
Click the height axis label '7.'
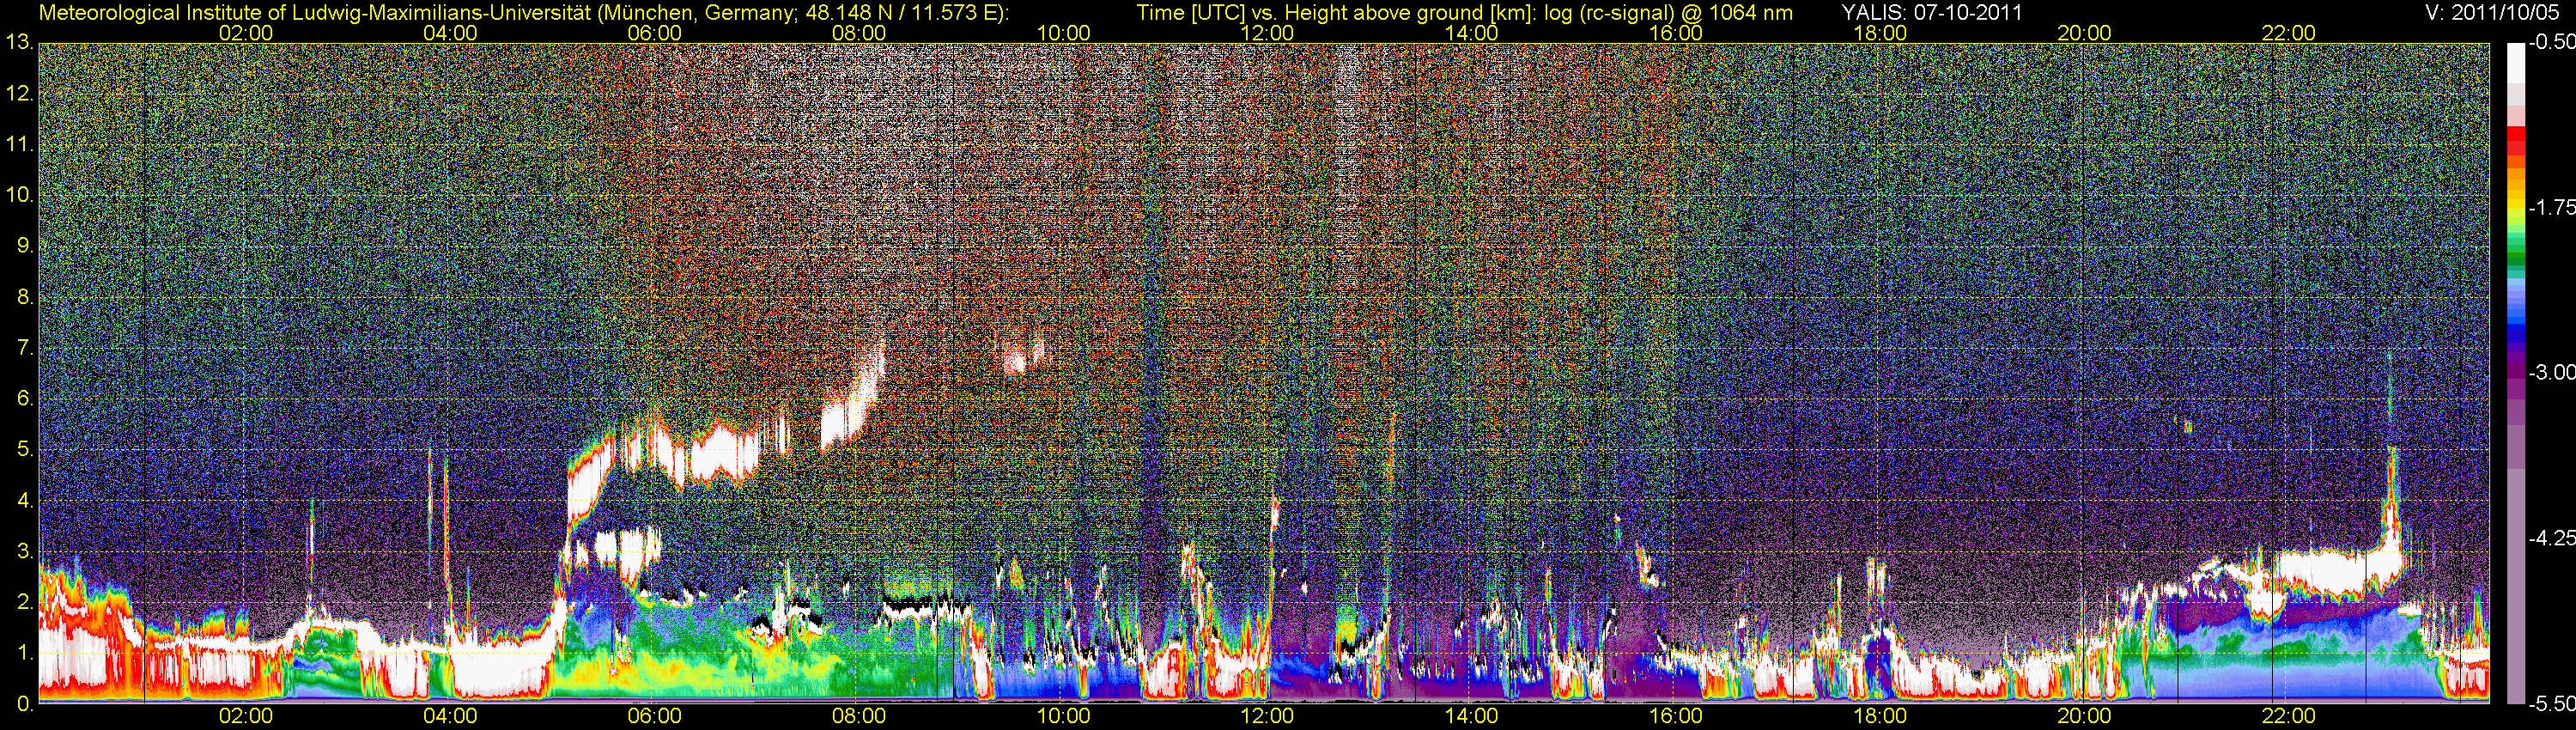tap(25, 348)
